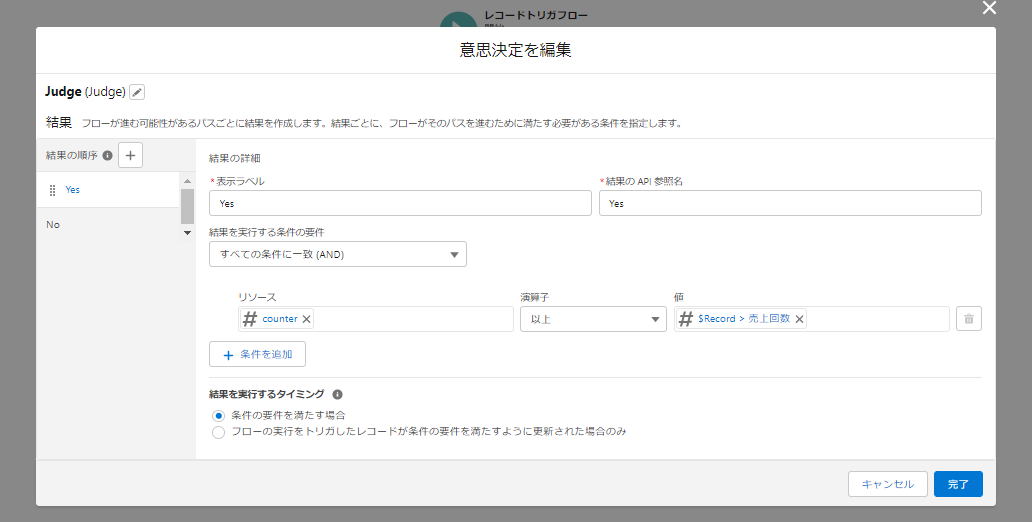Show info tooltip for outcome order

click(x=107, y=155)
